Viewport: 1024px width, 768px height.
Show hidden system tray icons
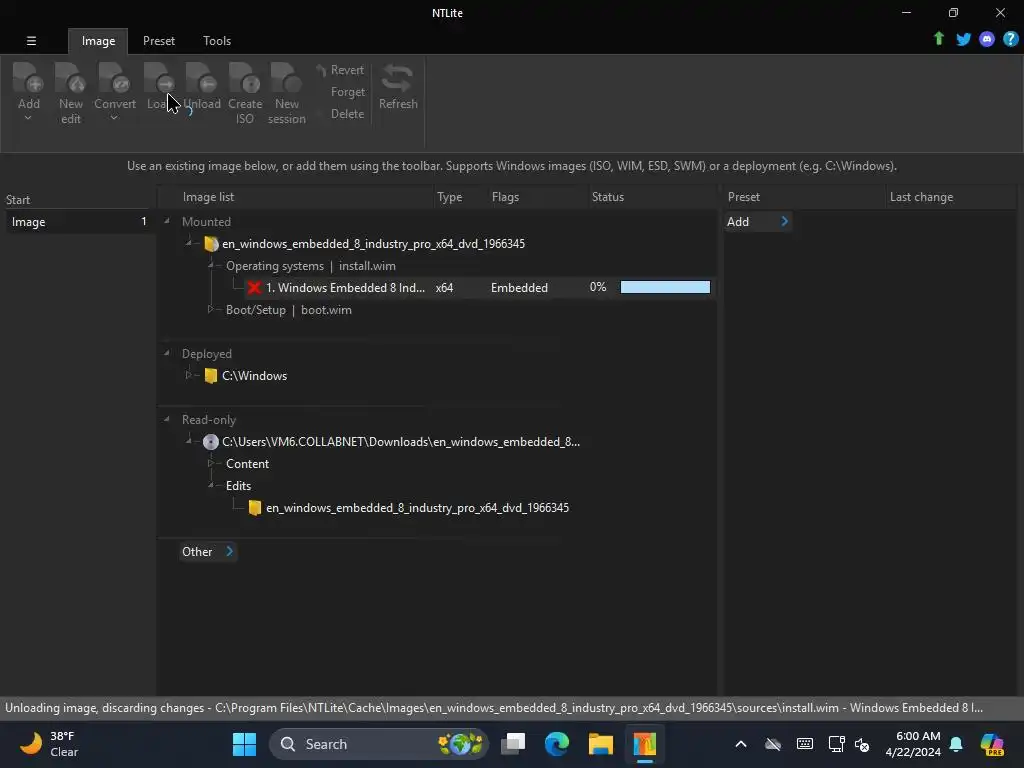click(x=741, y=744)
